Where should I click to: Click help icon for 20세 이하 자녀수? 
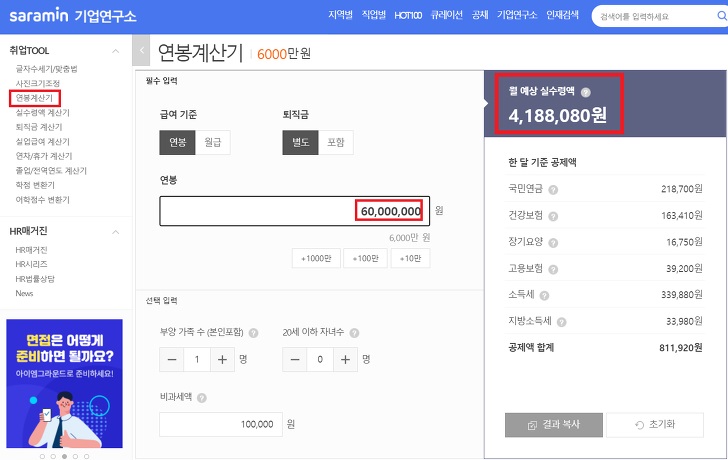tap(354, 333)
